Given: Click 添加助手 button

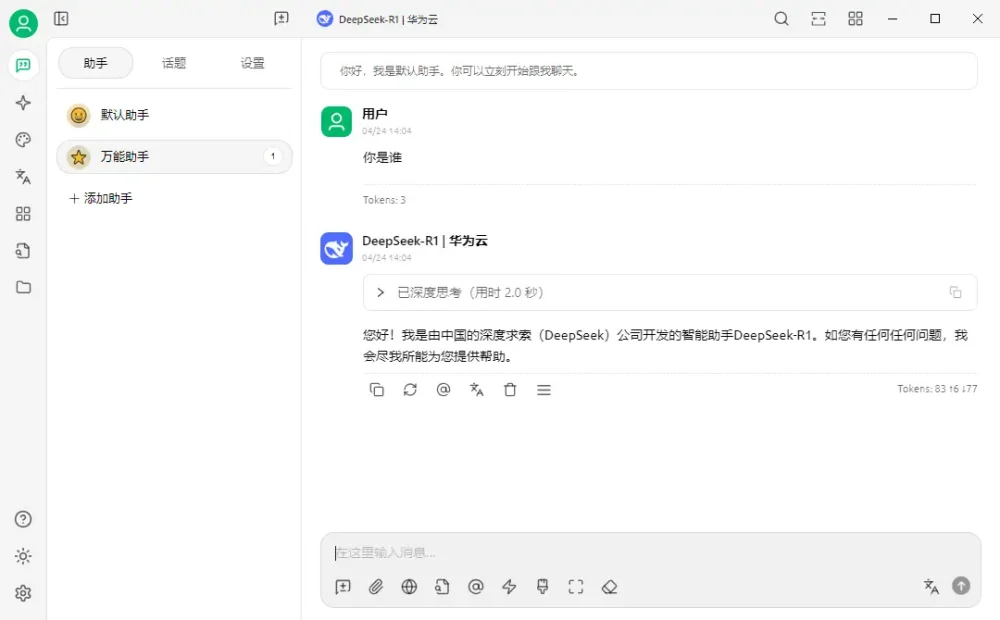Looking at the screenshot, I should click(101, 198).
